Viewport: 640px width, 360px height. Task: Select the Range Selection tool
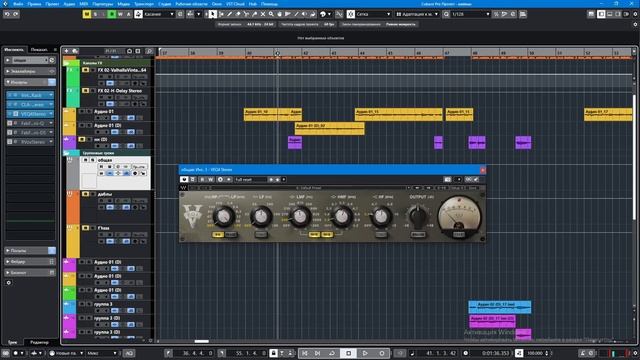click(221, 14)
